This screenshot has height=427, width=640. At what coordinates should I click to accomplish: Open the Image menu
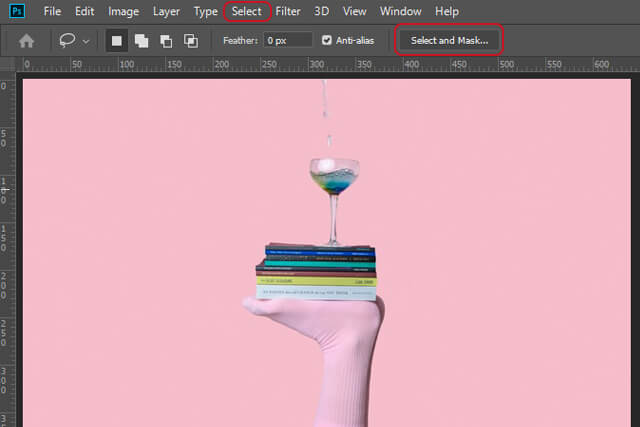pos(123,11)
